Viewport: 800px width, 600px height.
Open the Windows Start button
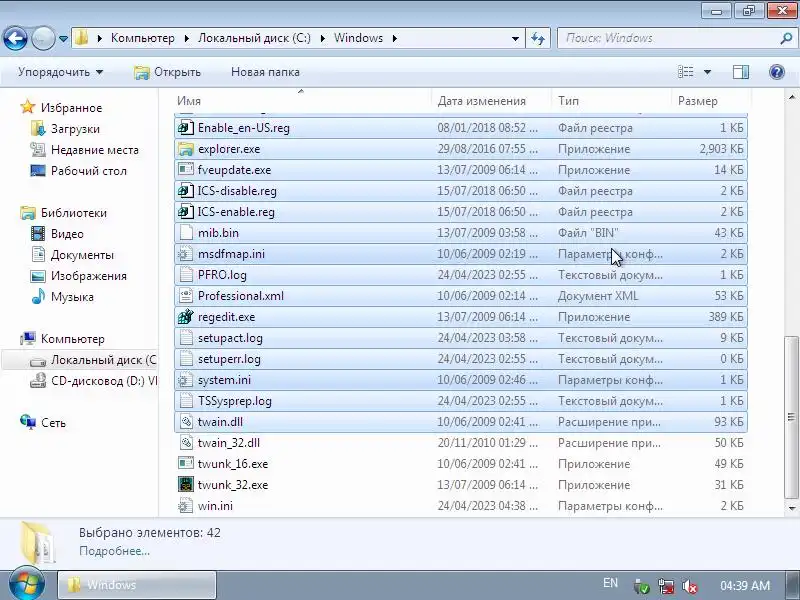(27, 585)
